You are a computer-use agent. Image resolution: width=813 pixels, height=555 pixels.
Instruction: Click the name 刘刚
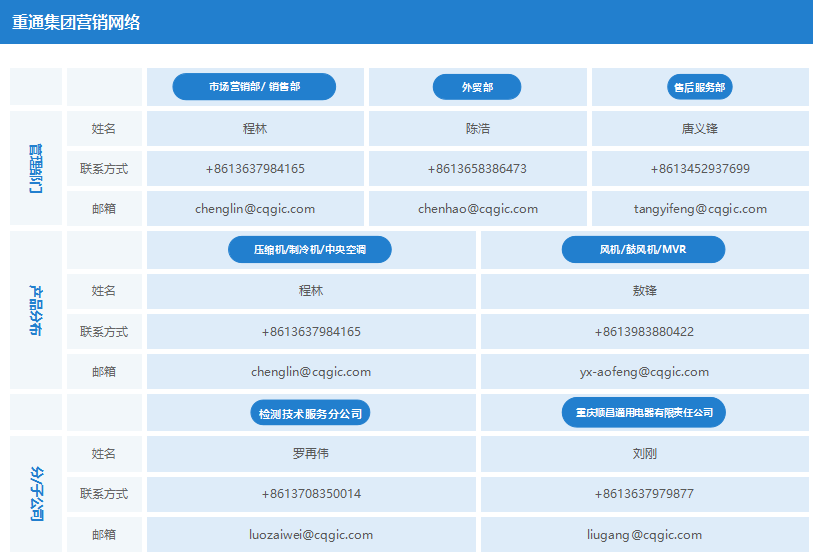tap(644, 453)
